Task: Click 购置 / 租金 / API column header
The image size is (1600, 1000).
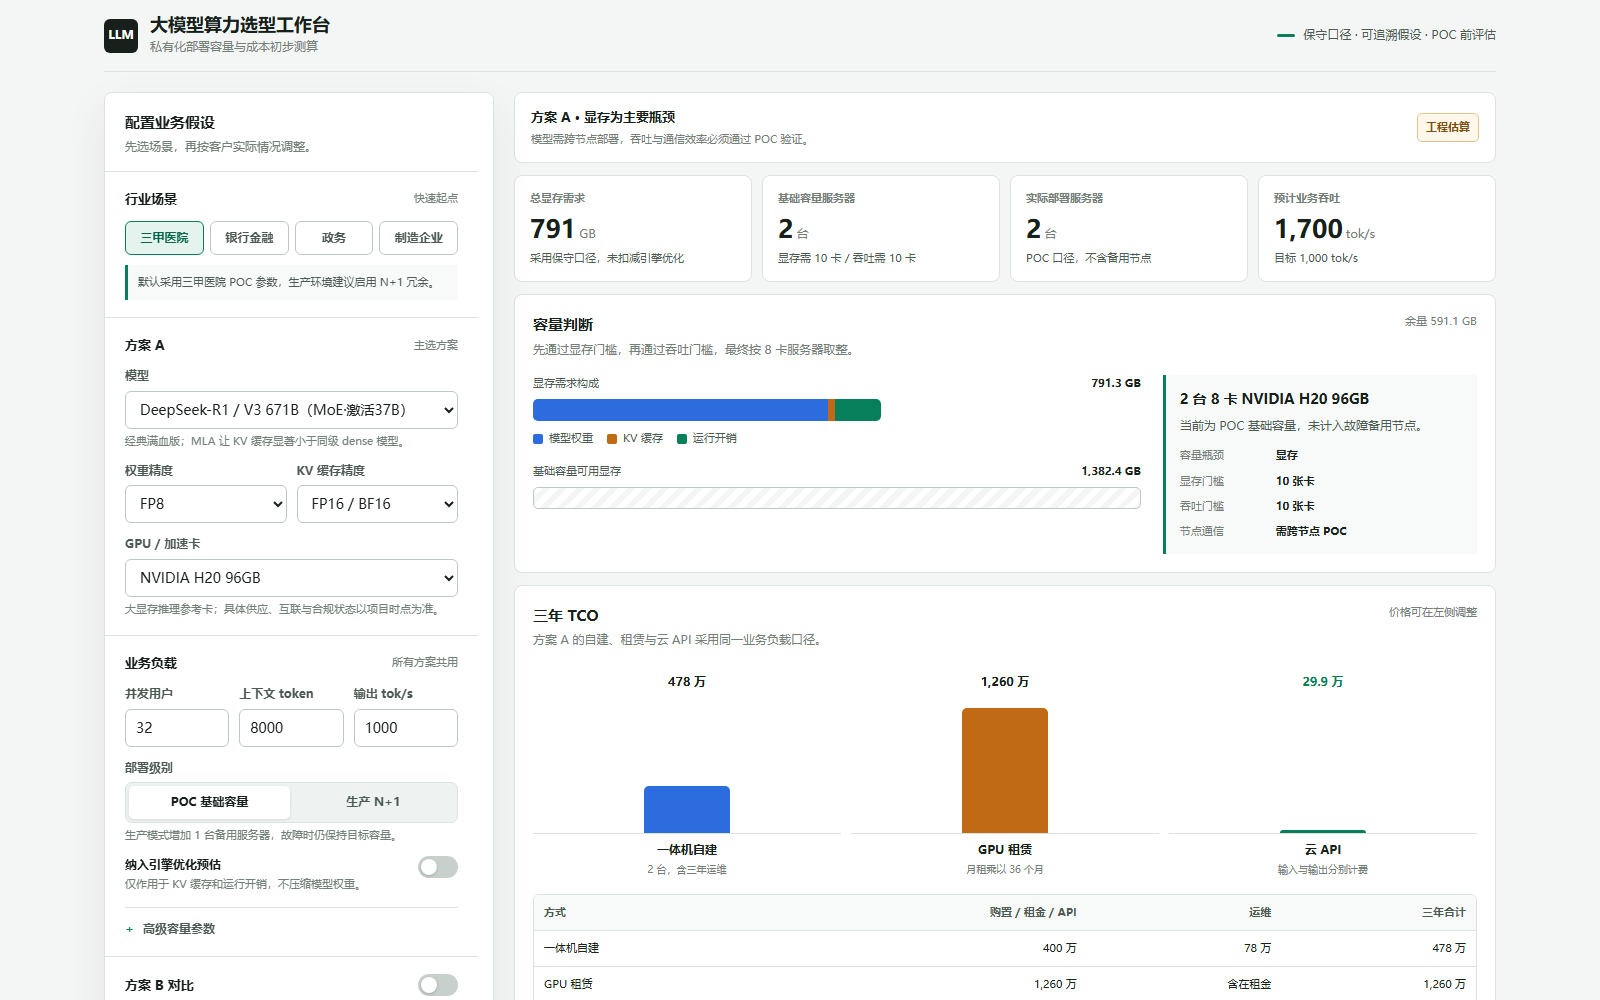Action: [1033, 912]
